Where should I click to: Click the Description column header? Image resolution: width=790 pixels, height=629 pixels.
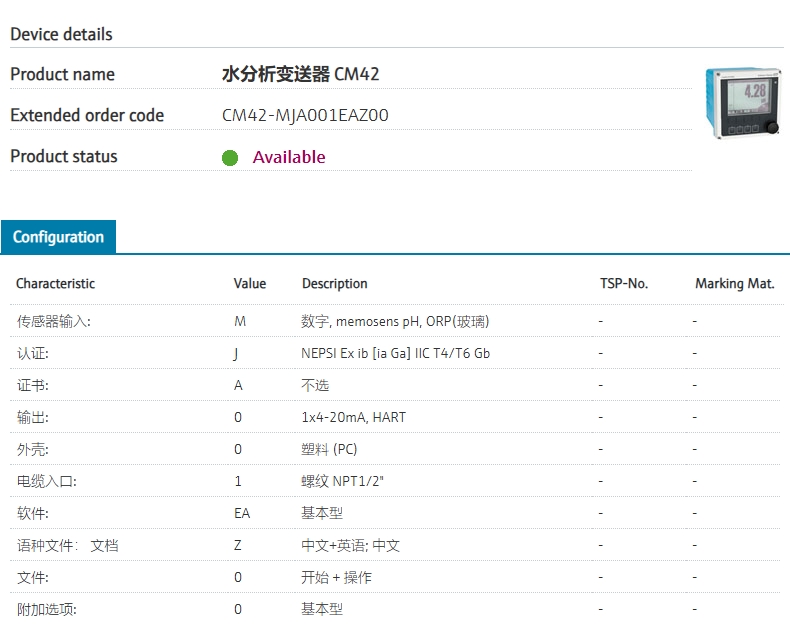point(335,283)
